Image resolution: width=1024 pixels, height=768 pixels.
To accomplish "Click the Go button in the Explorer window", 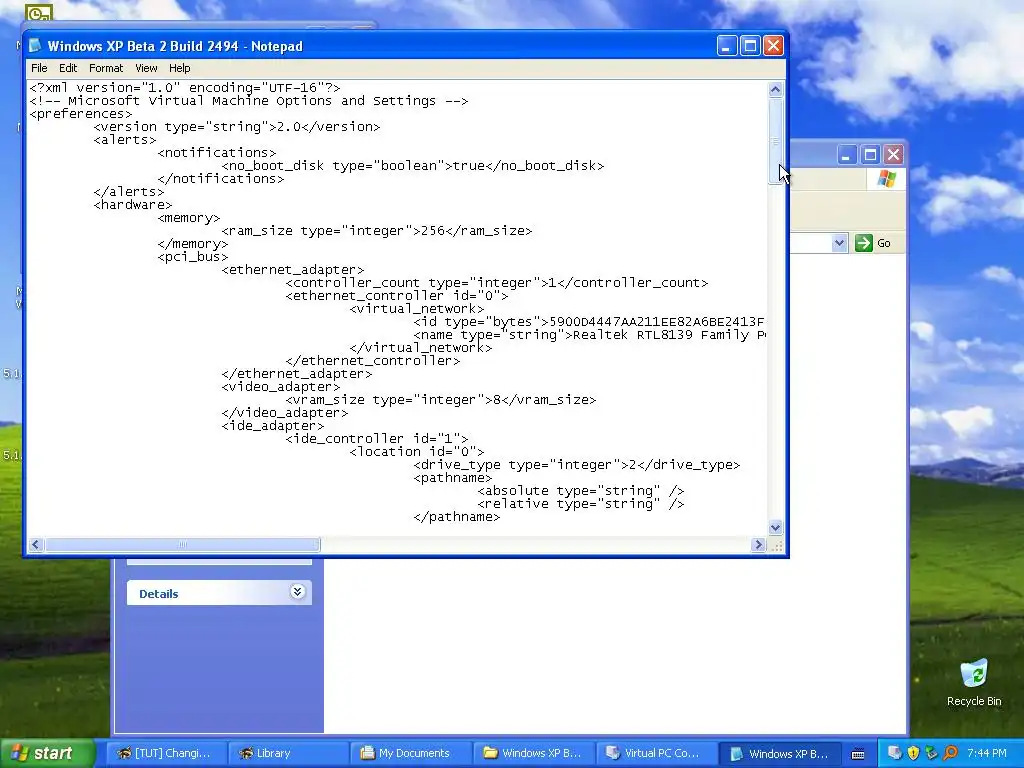I will coord(873,243).
